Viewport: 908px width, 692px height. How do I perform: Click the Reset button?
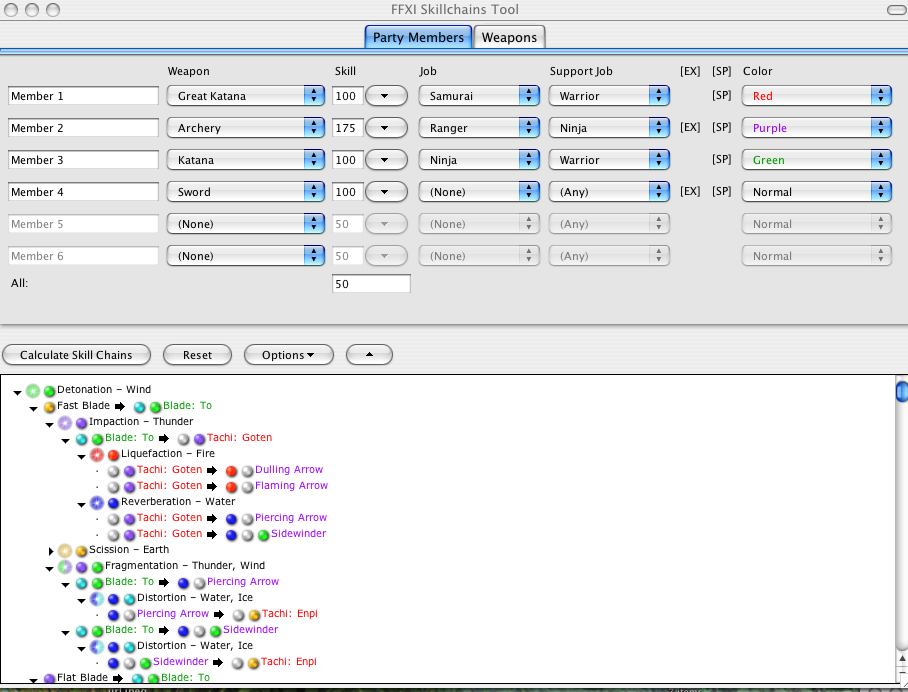click(197, 355)
